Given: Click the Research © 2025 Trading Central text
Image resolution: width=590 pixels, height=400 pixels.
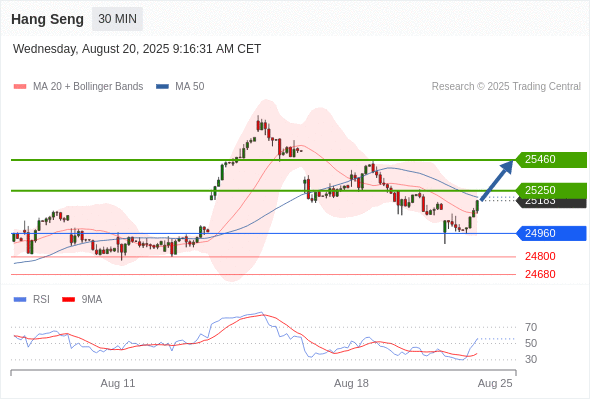Looking at the screenshot, I should click(x=506, y=86).
